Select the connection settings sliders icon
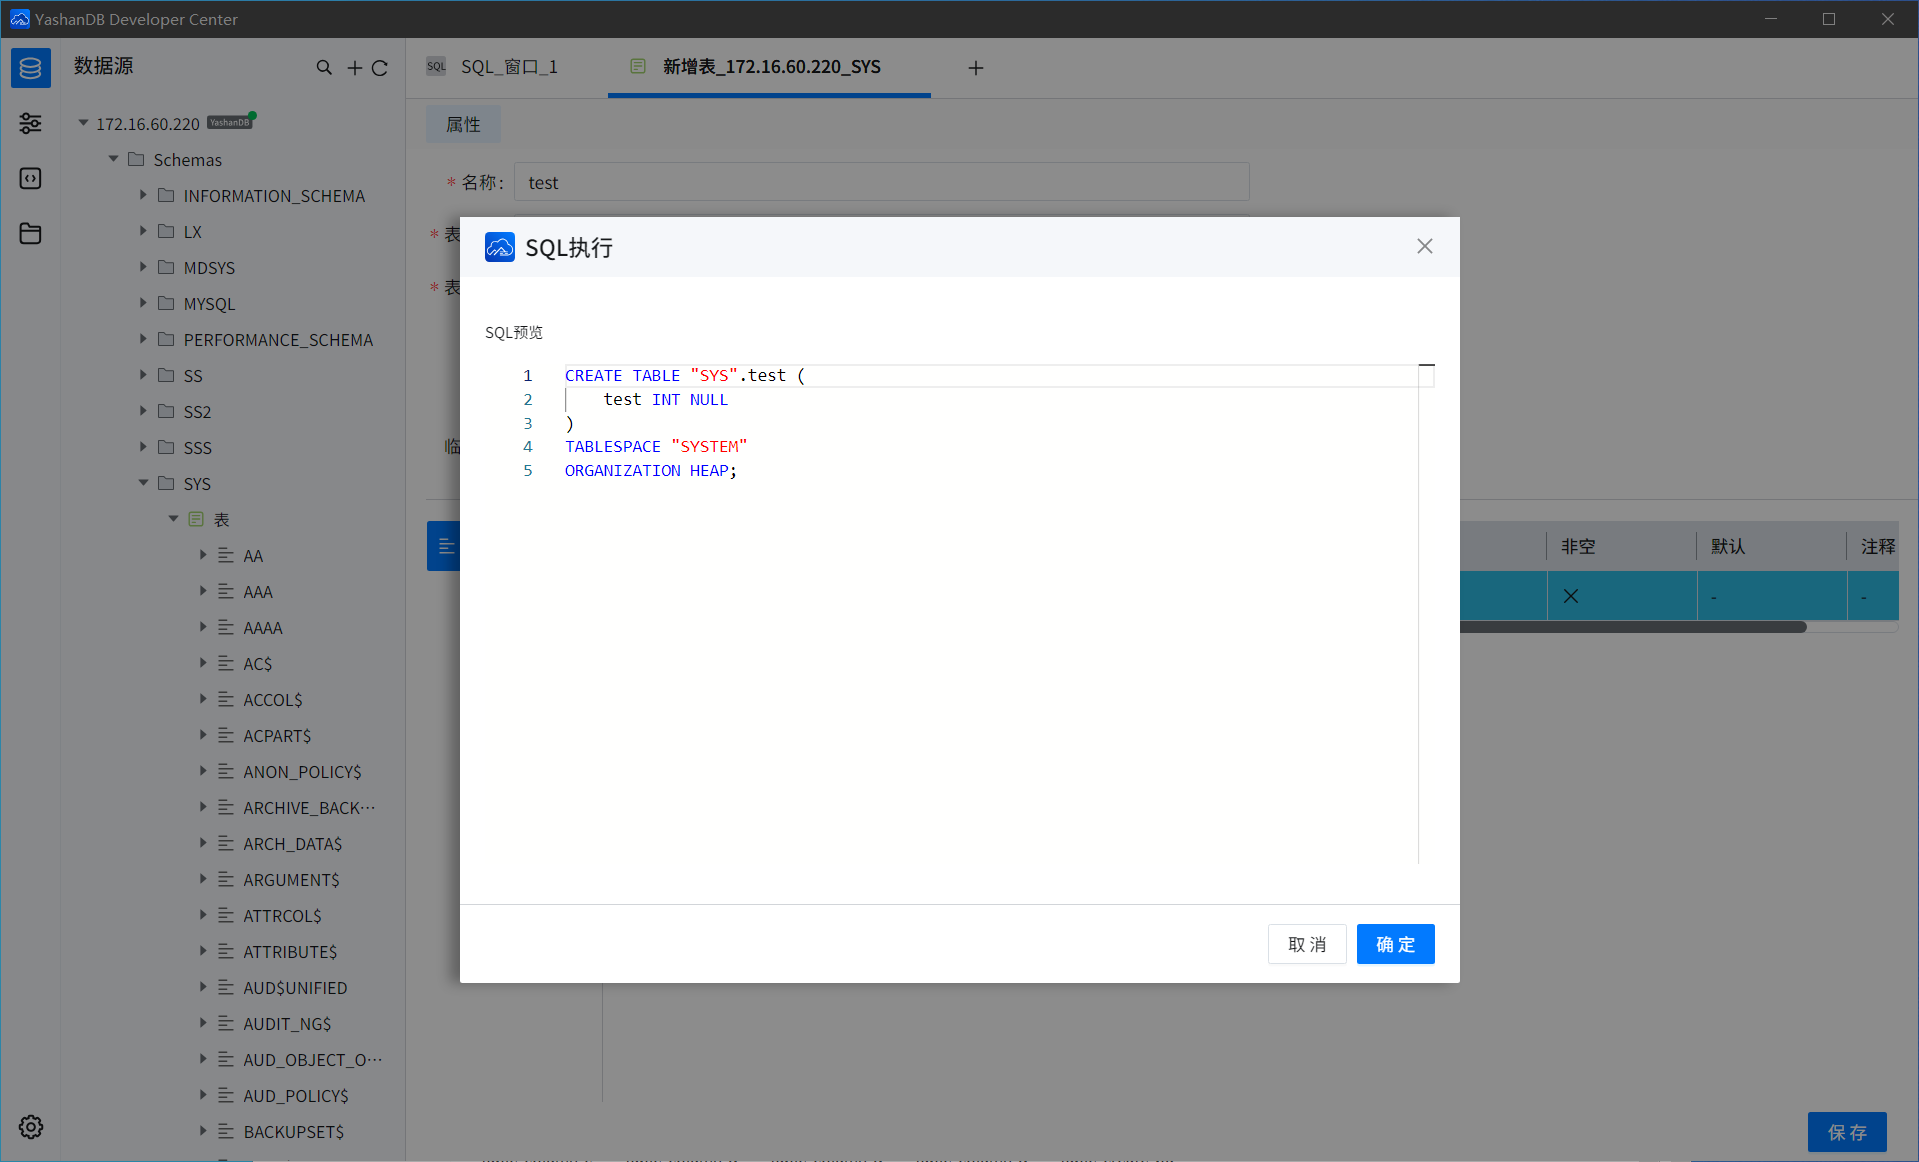The width and height of the screenshot is (1919, 1162). [x=30, y=123]
